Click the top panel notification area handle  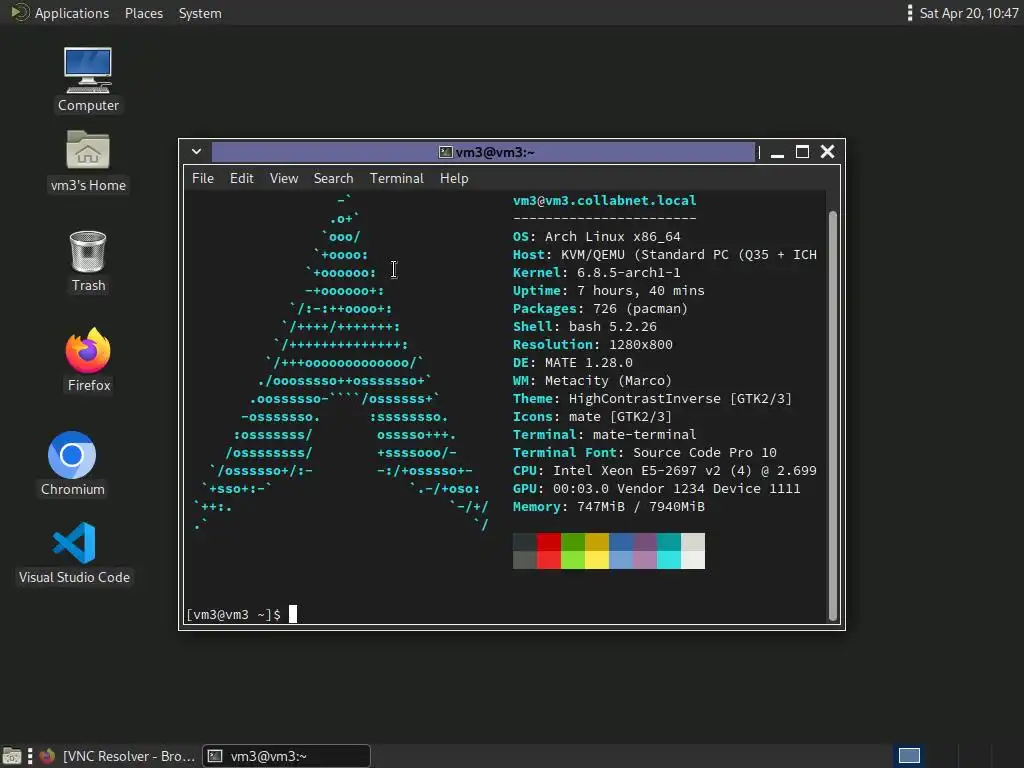(910, 13)
